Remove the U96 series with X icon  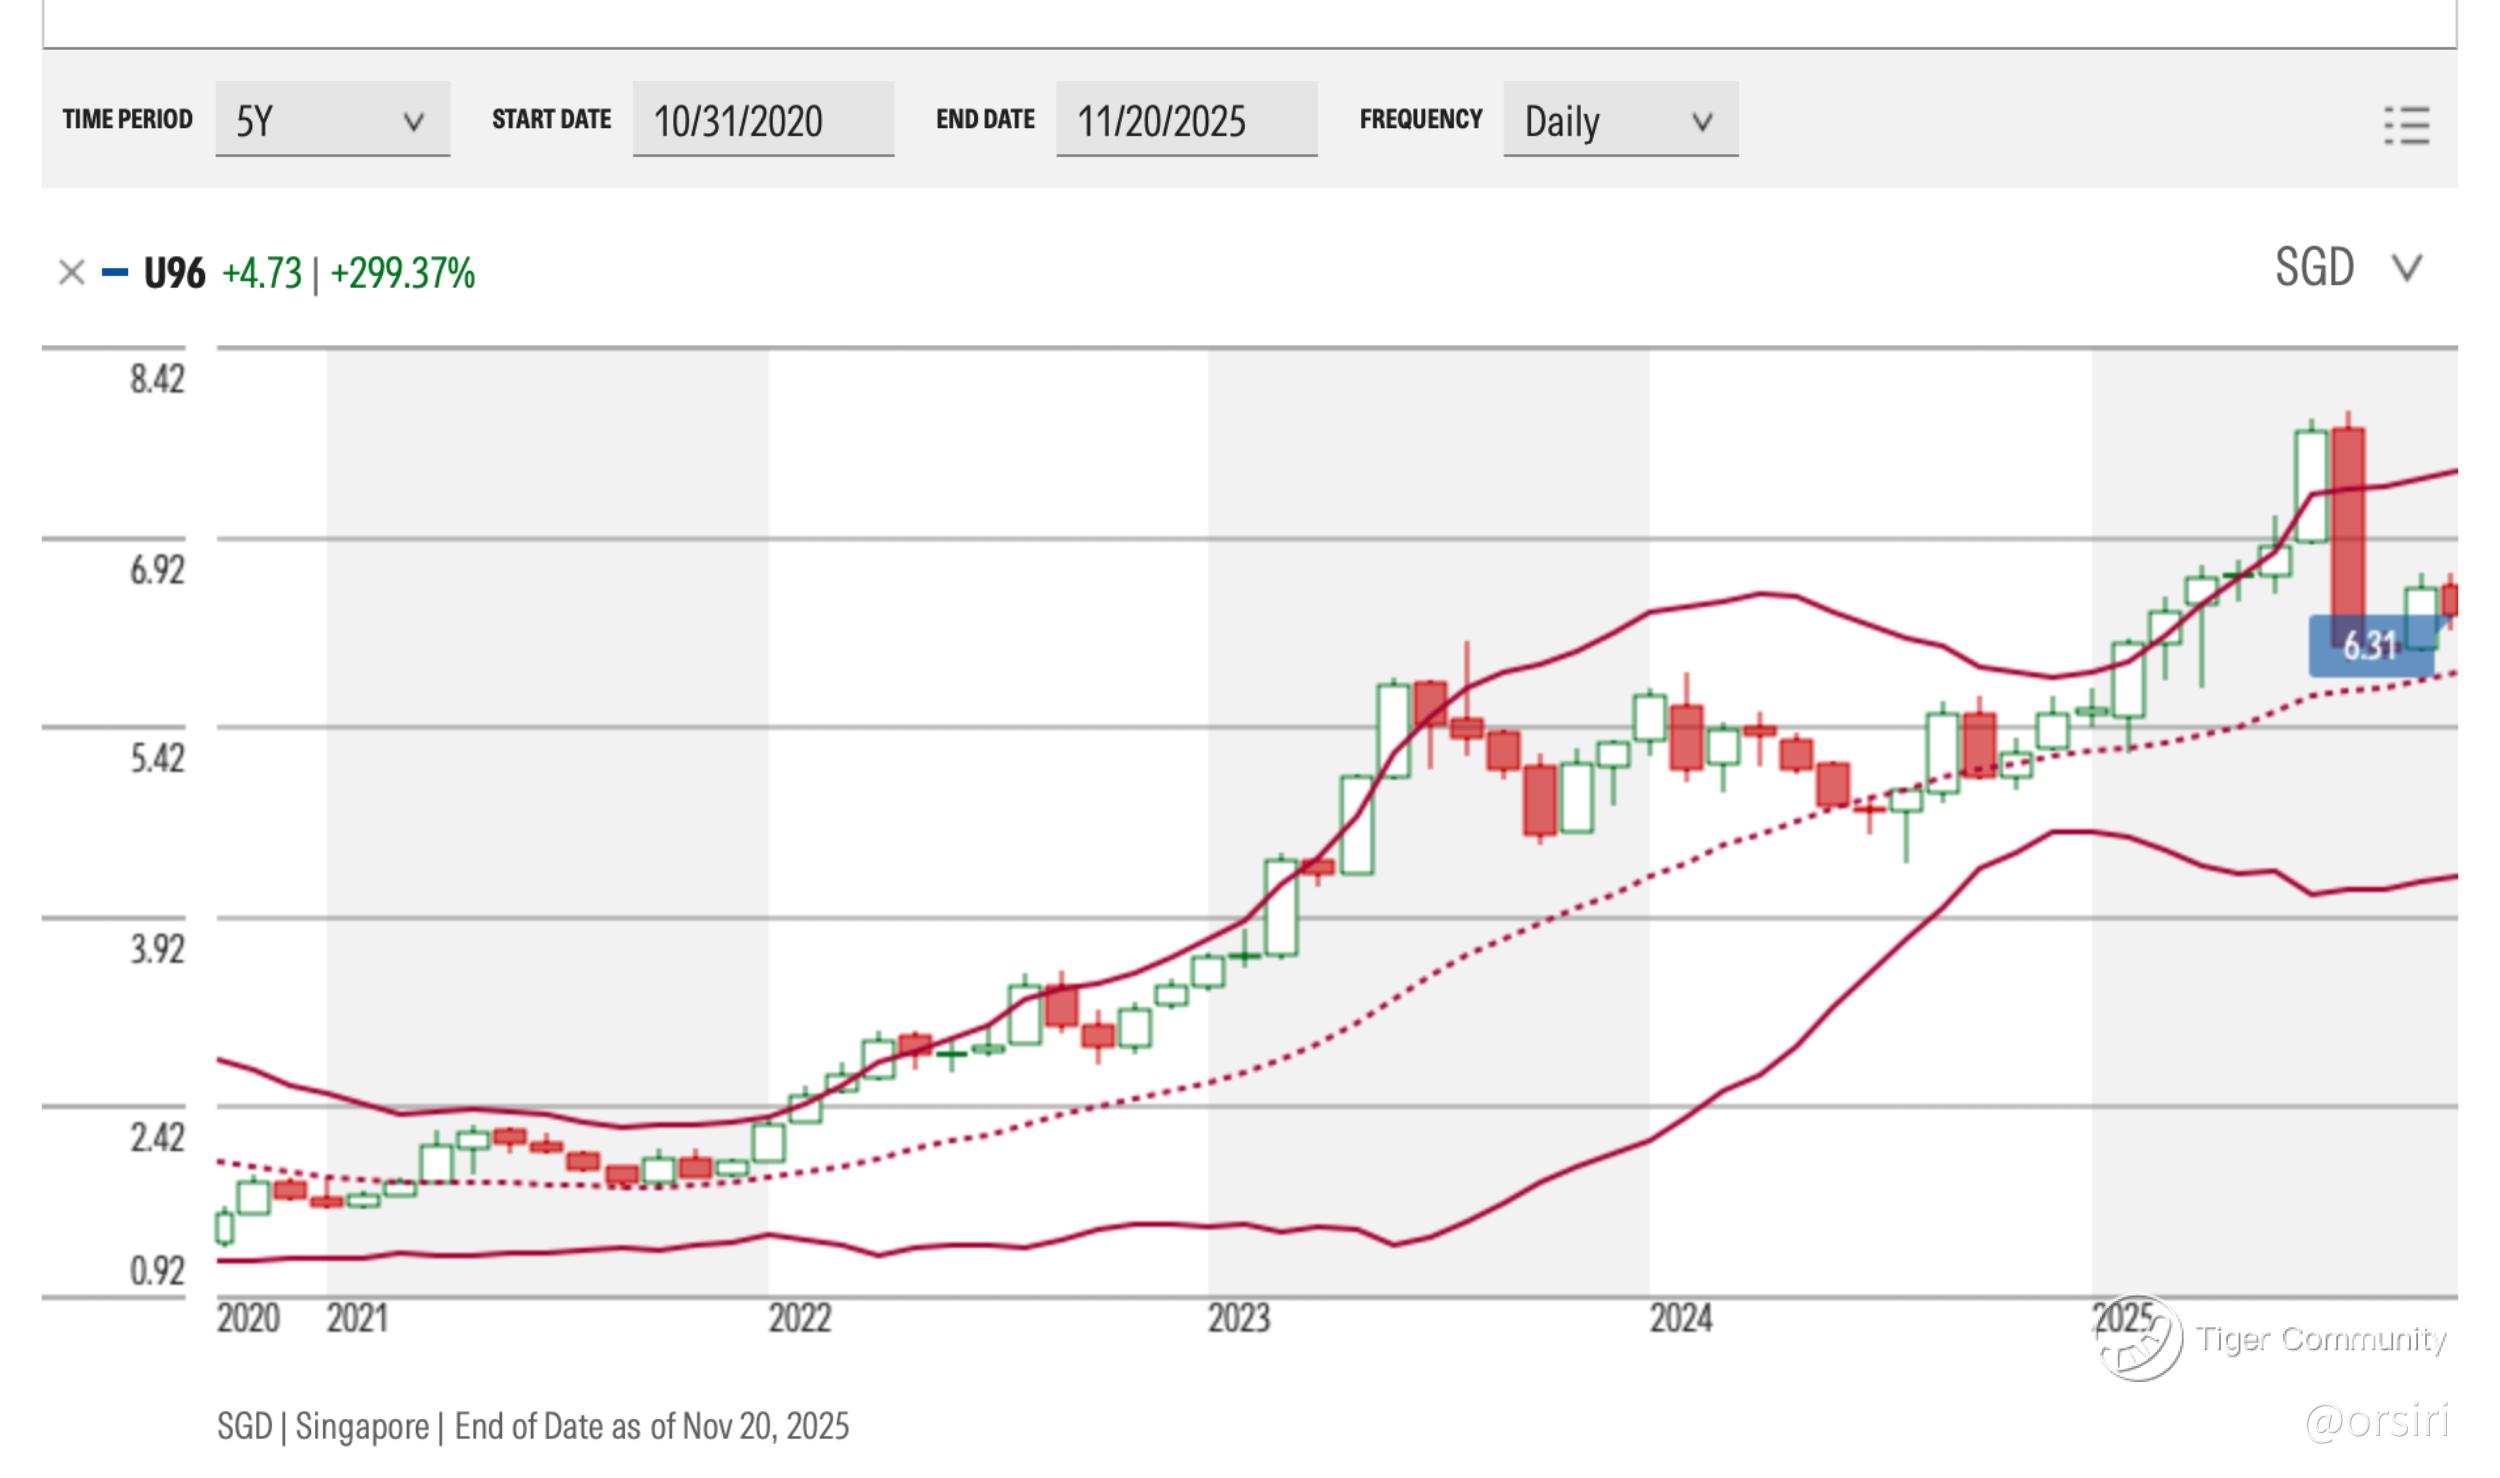71,272
